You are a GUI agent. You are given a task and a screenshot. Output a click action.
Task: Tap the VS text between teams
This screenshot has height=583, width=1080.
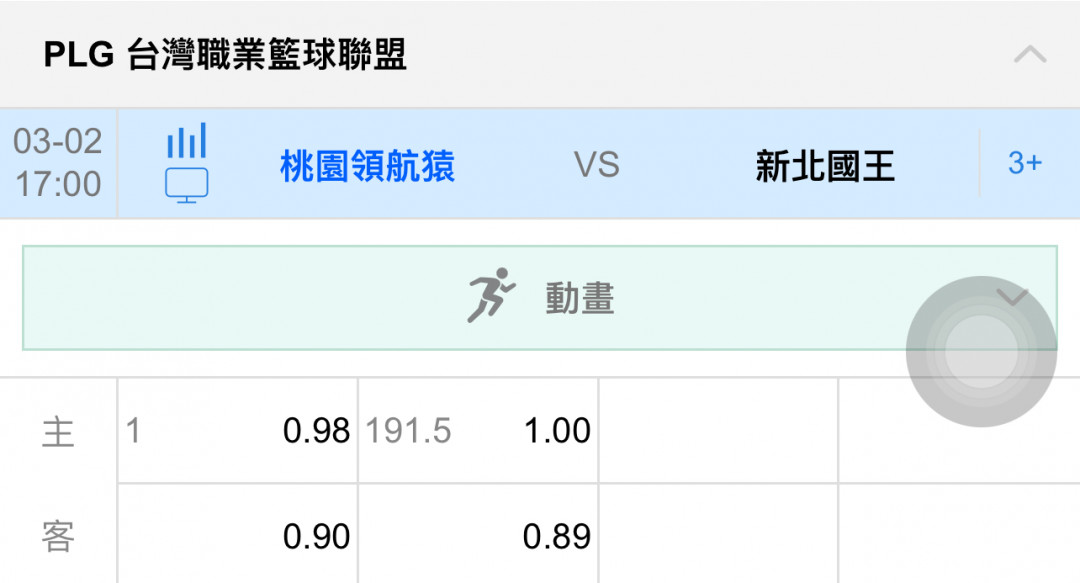tap(596, 165)
